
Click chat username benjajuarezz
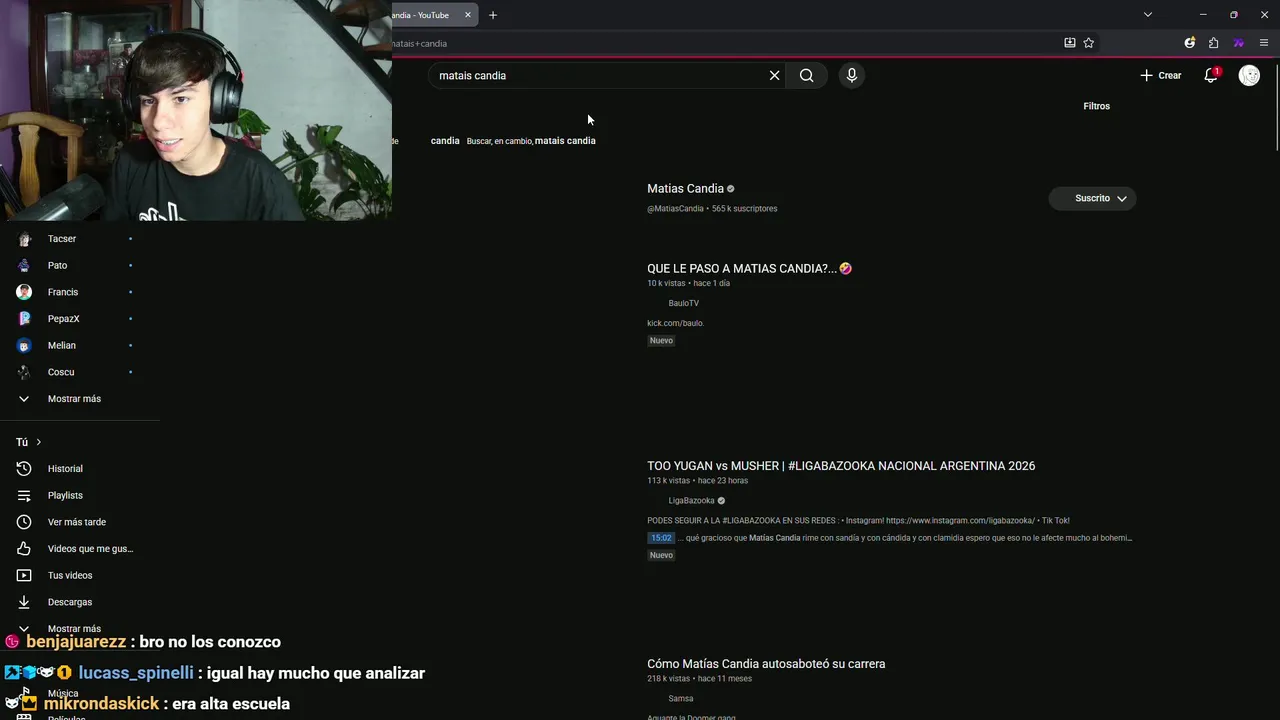tap(76, 642)
